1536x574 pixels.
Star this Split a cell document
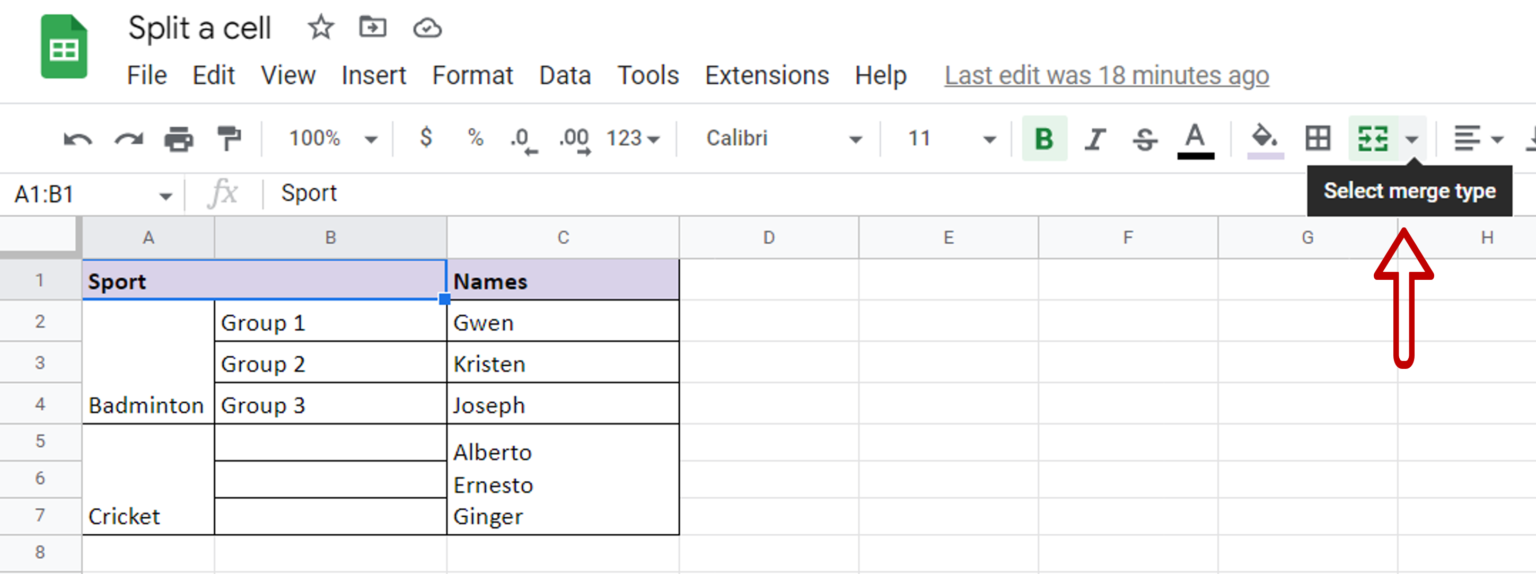click(320, 27)
